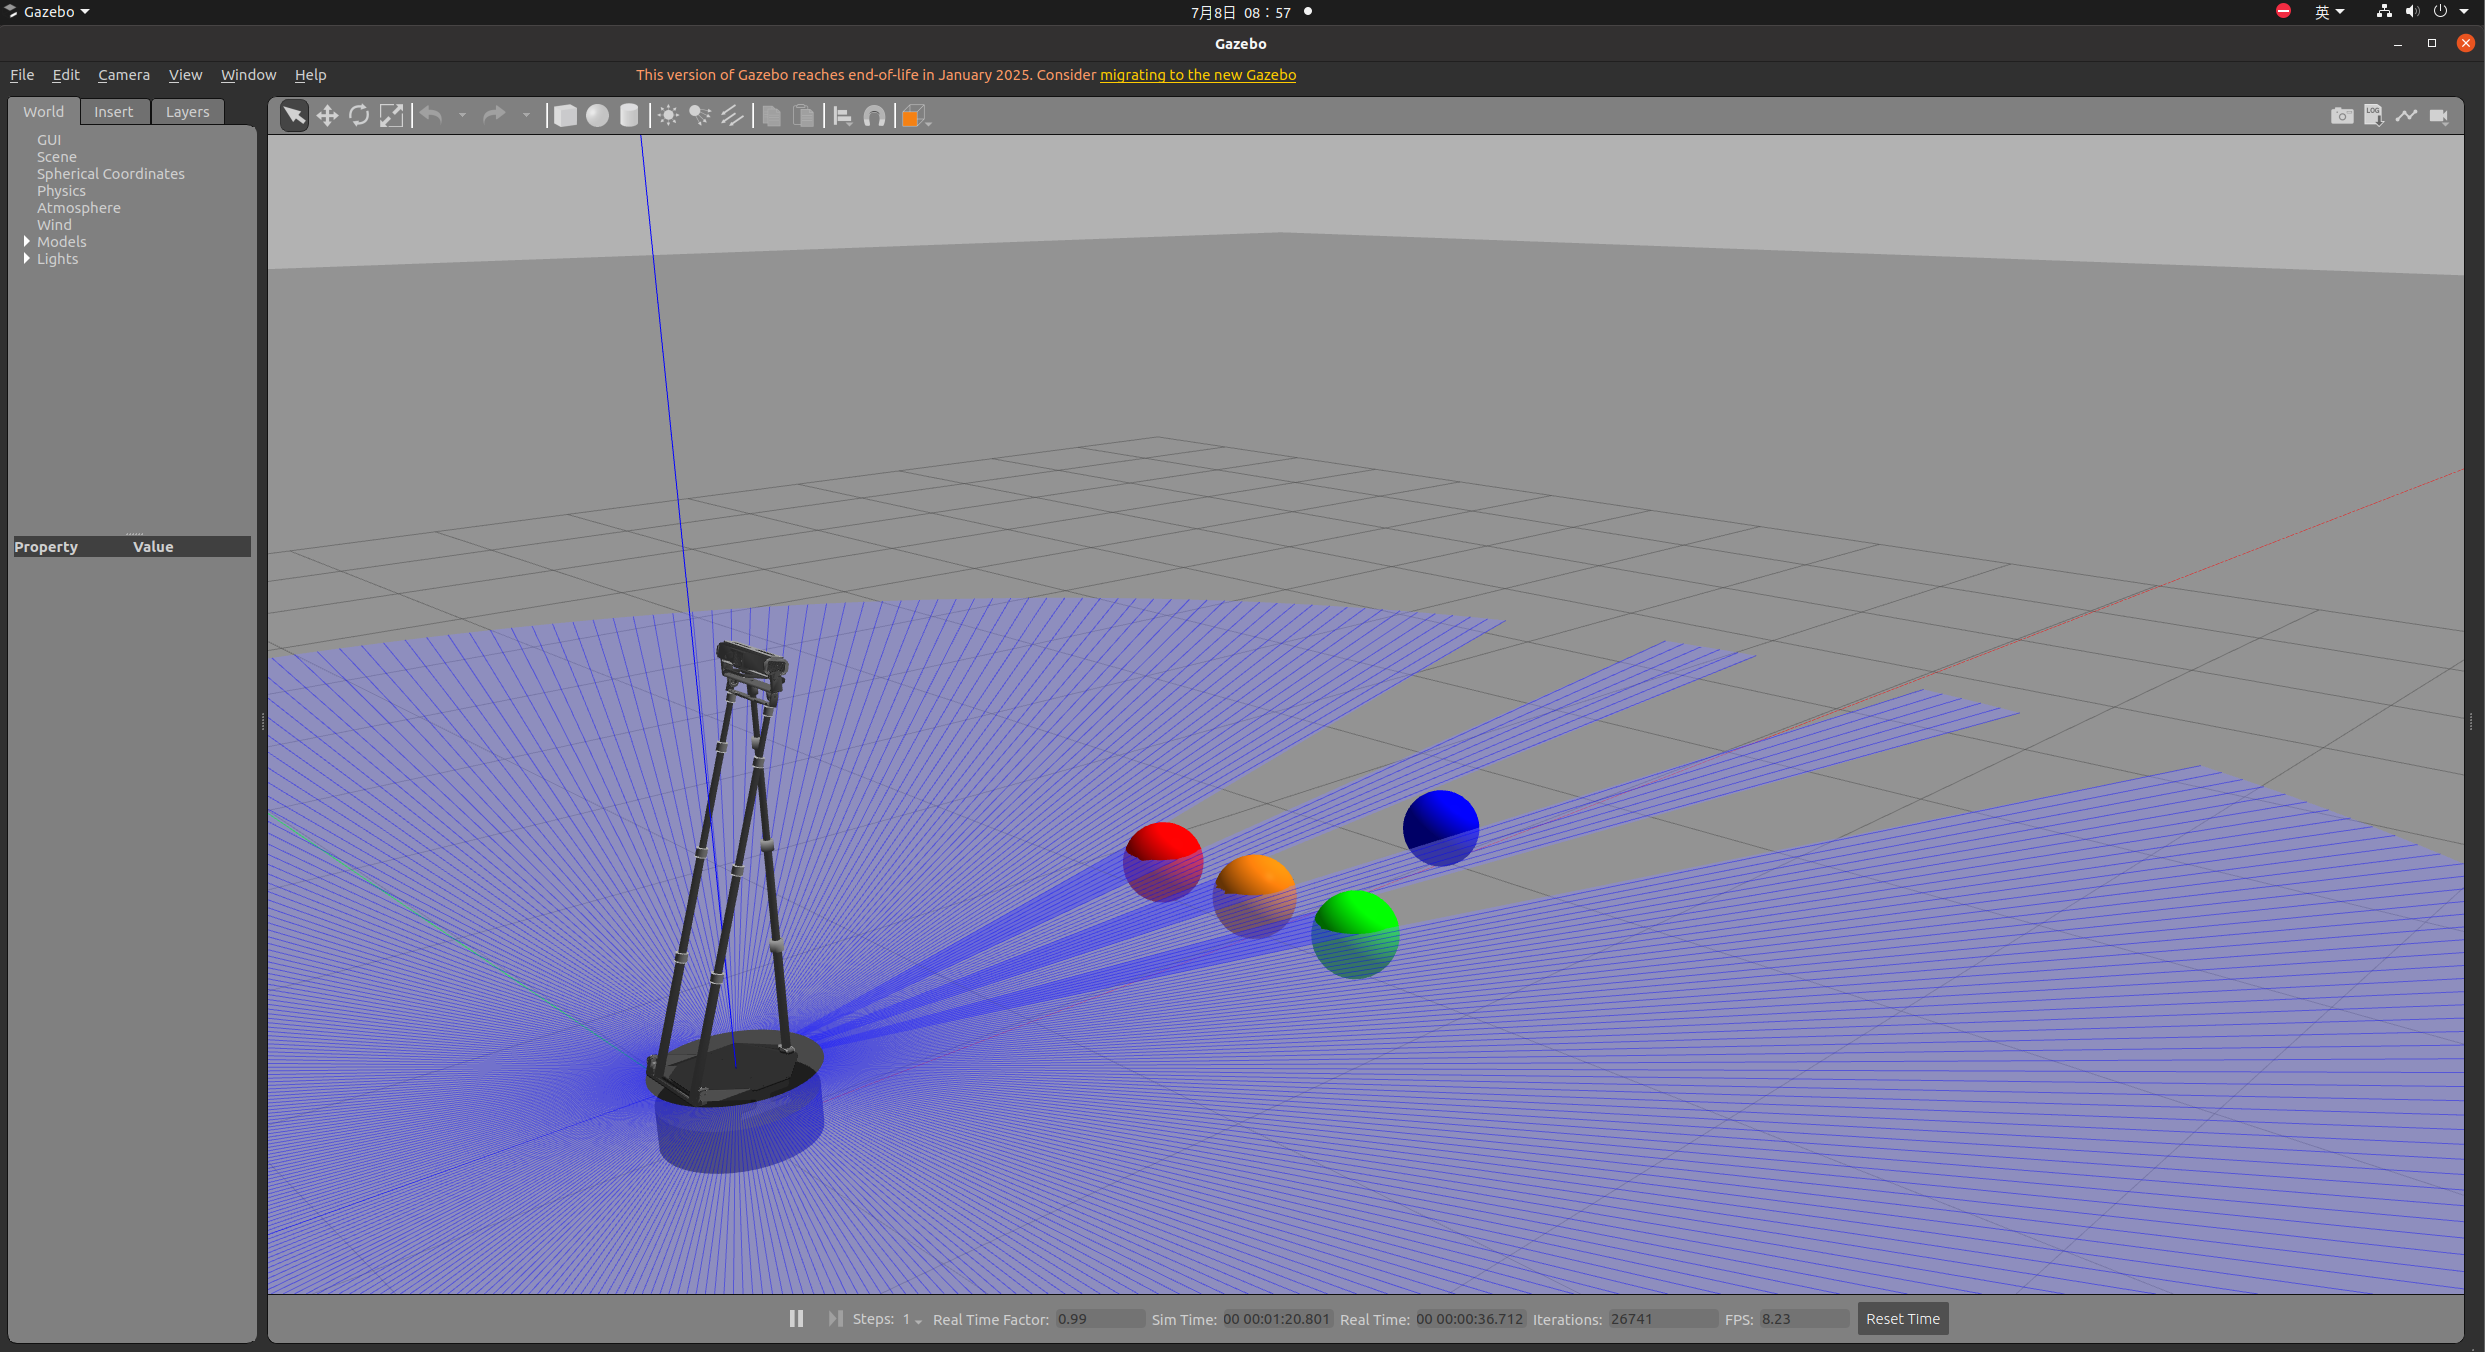Insert a box shape
This screenshot has width=2485, height=1352.
point(565,116)
